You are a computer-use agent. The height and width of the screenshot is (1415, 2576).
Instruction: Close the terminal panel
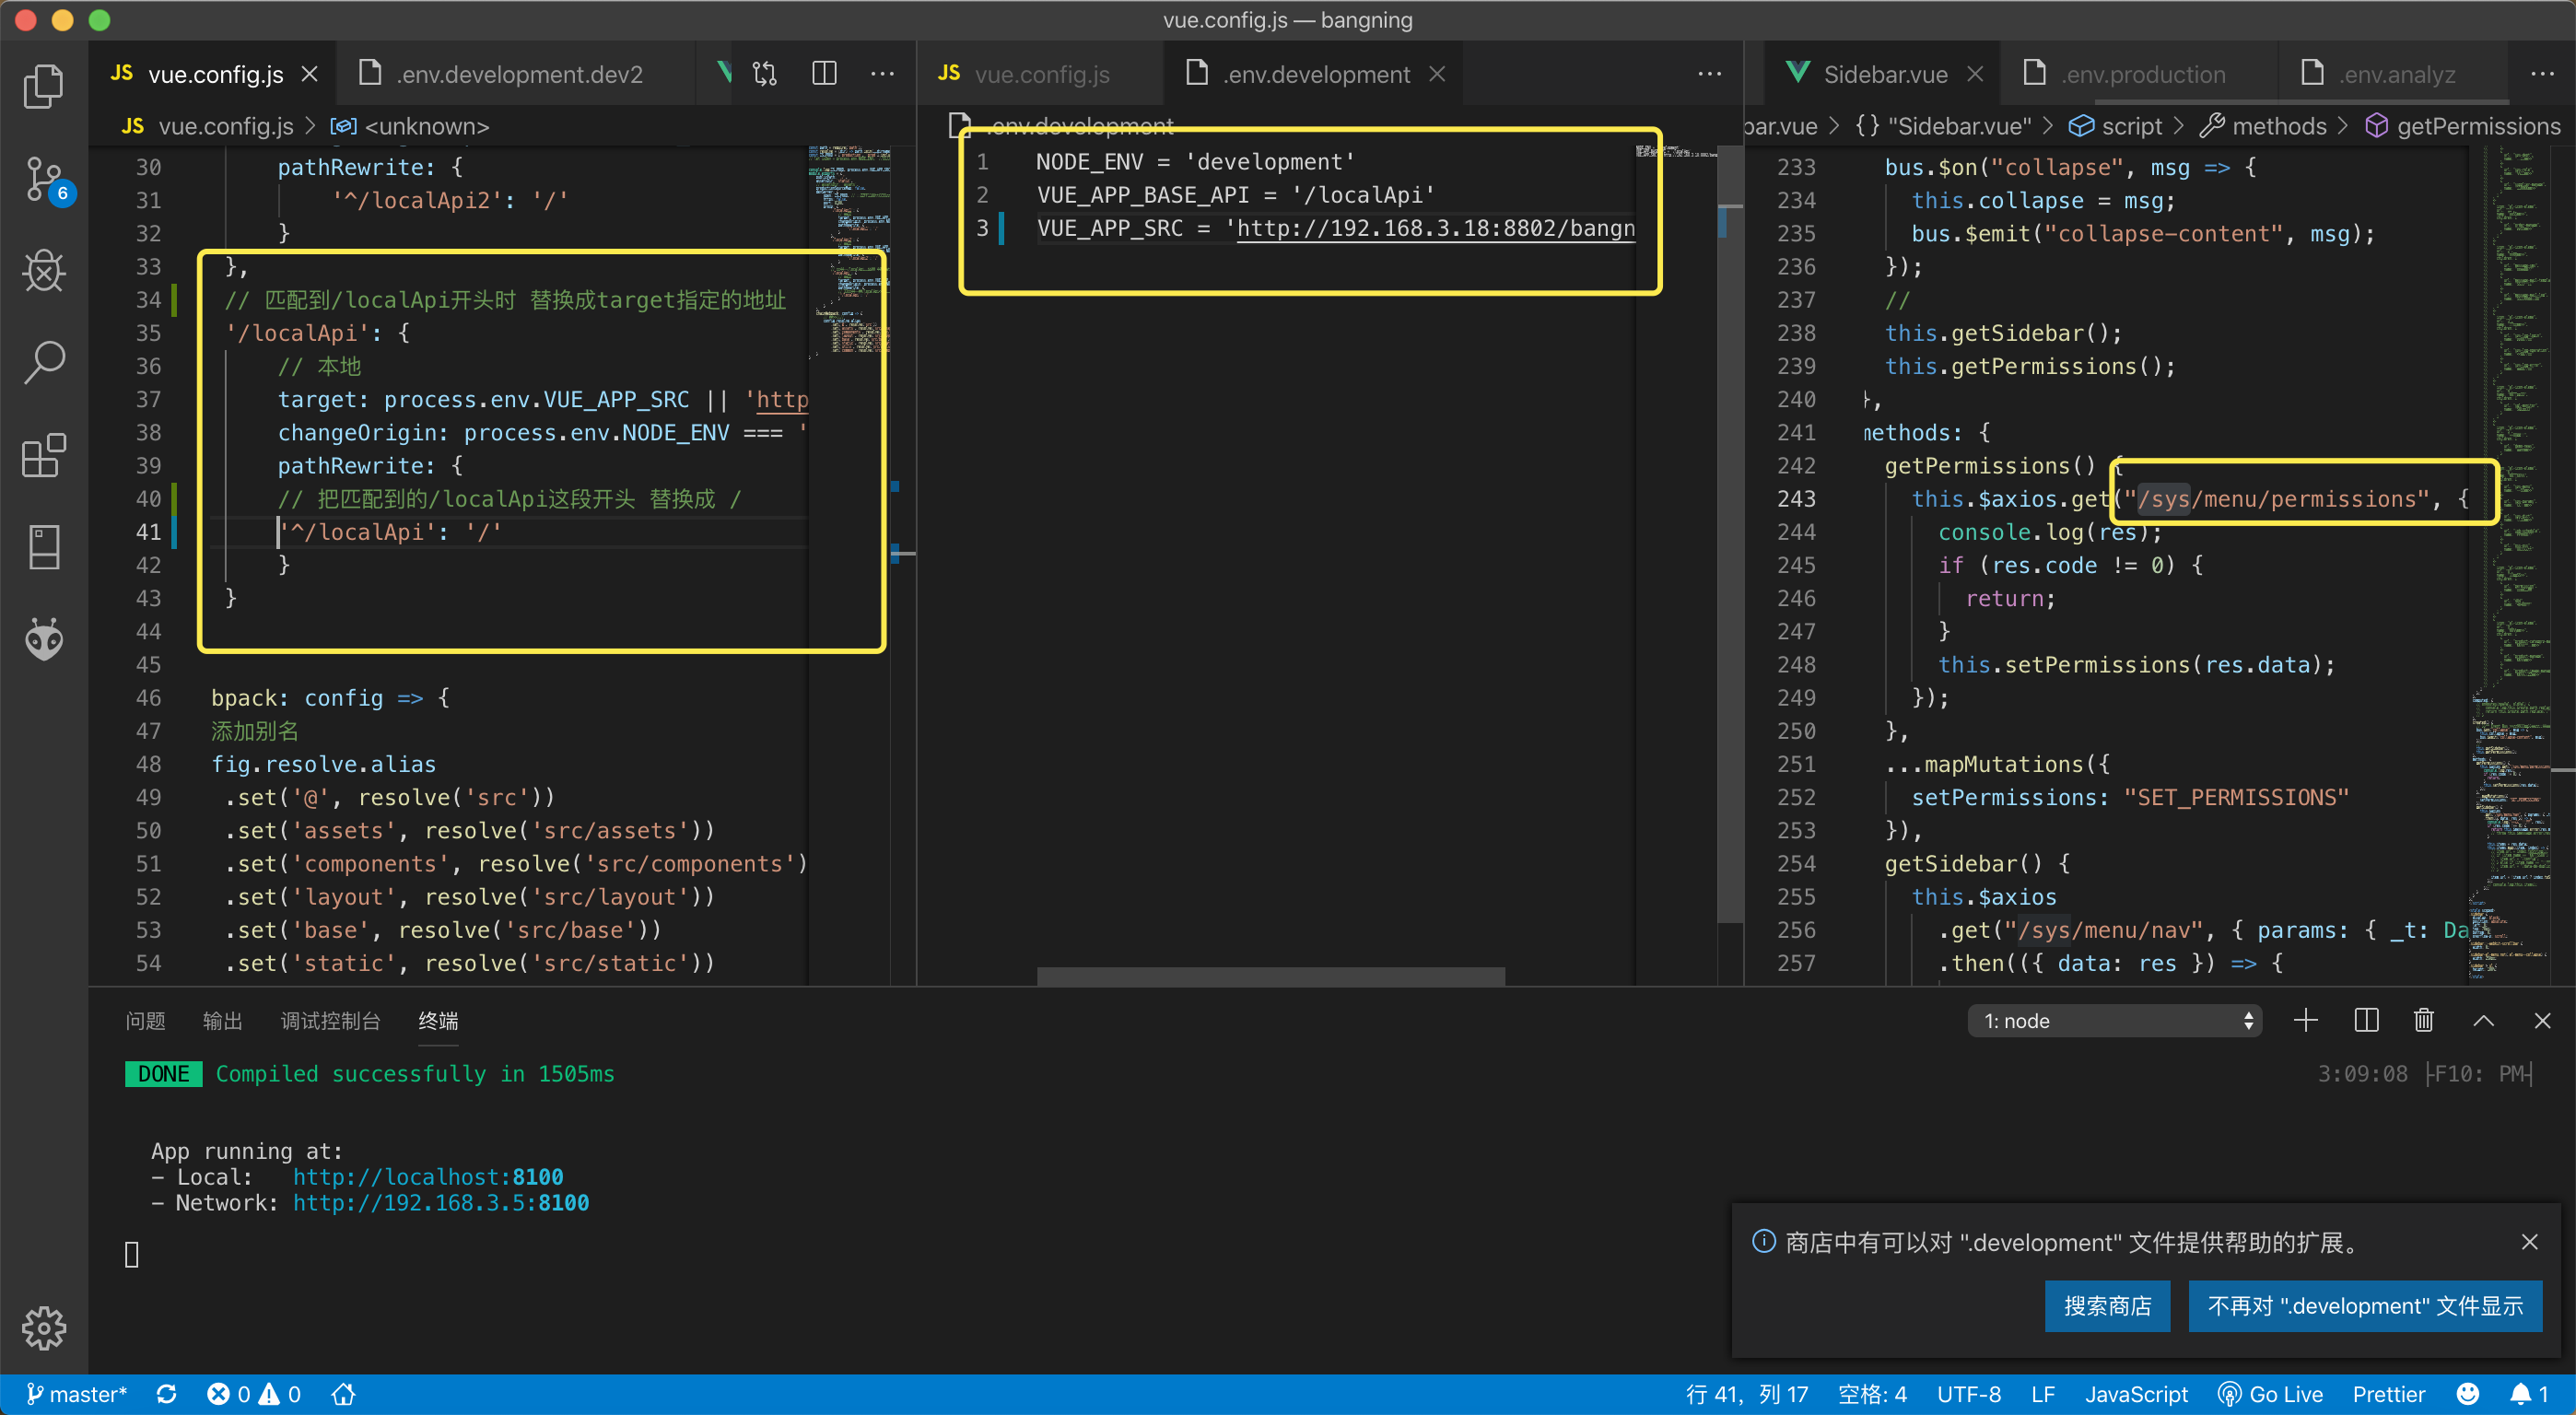2542,1020
